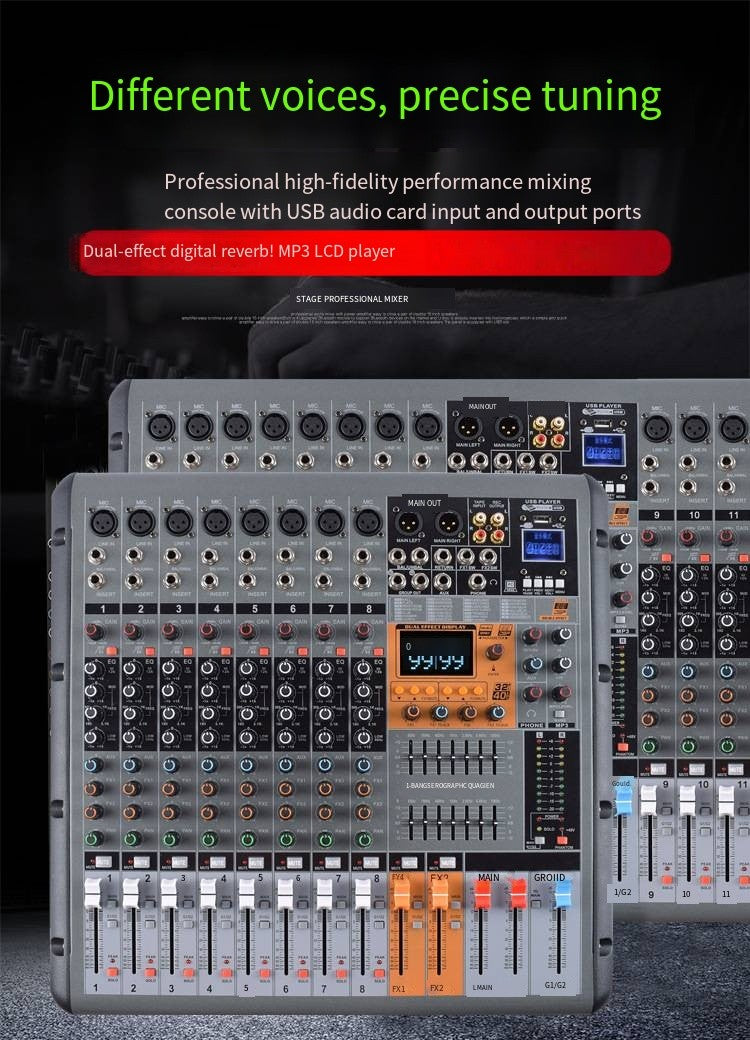Click the headline 'Different voices, precise tuning'
The width and height of the screenshot is (750, 1040).
[x=375, y=97]
